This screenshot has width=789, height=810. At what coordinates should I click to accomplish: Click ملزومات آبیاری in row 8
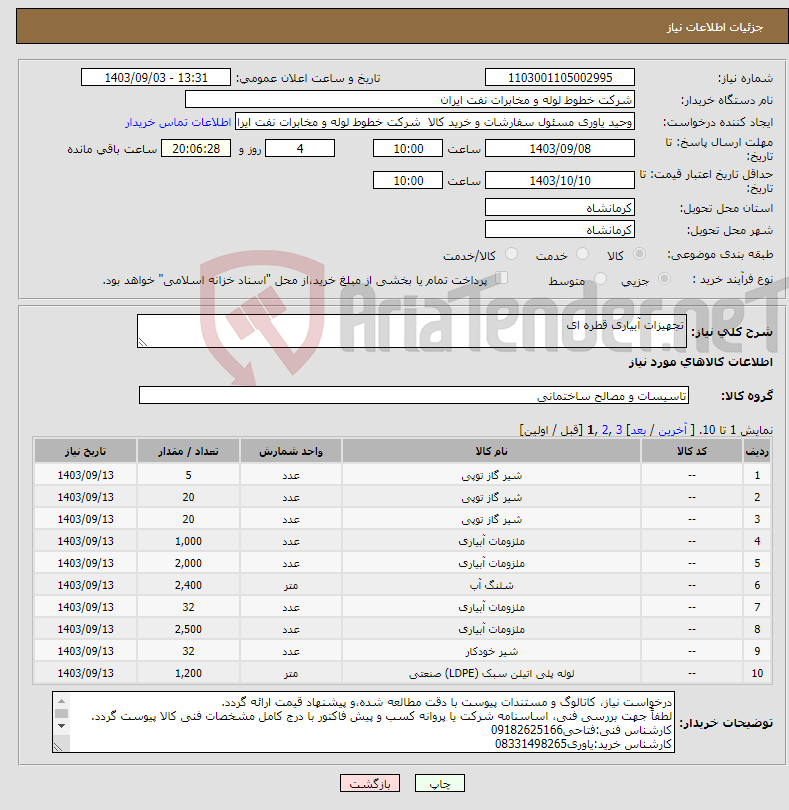491,629
